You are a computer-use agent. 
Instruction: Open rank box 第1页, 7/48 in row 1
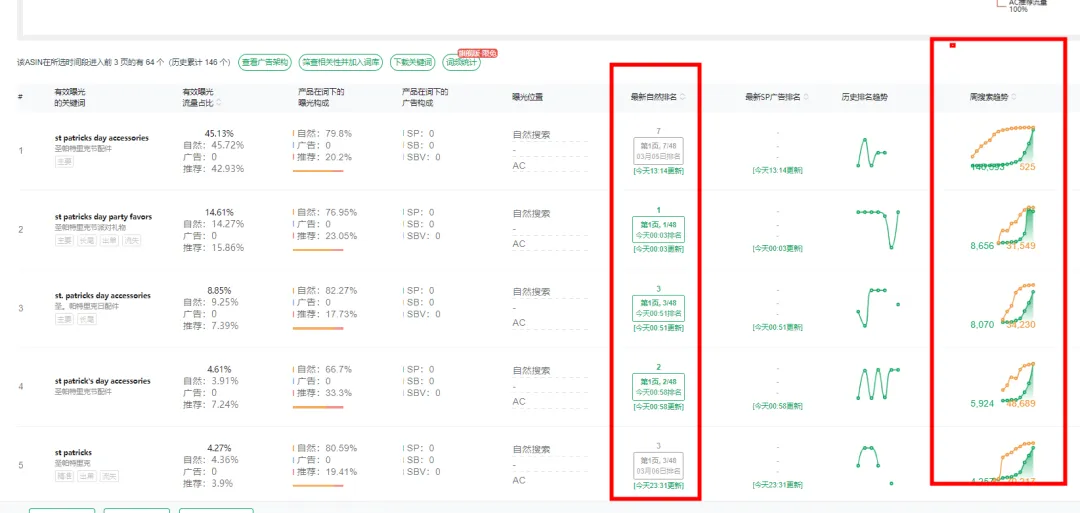click(658, 151)
